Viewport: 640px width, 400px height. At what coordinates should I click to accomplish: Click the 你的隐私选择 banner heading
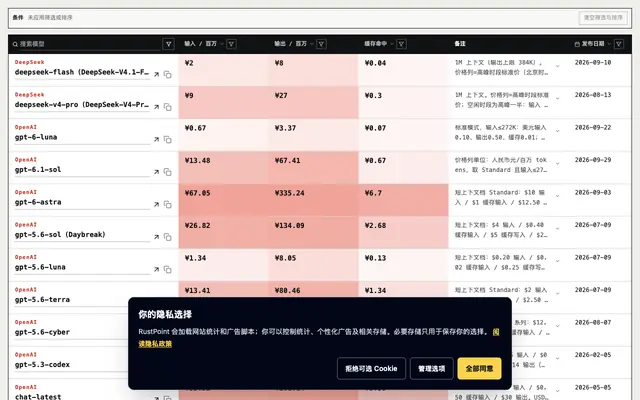(165, 314)
